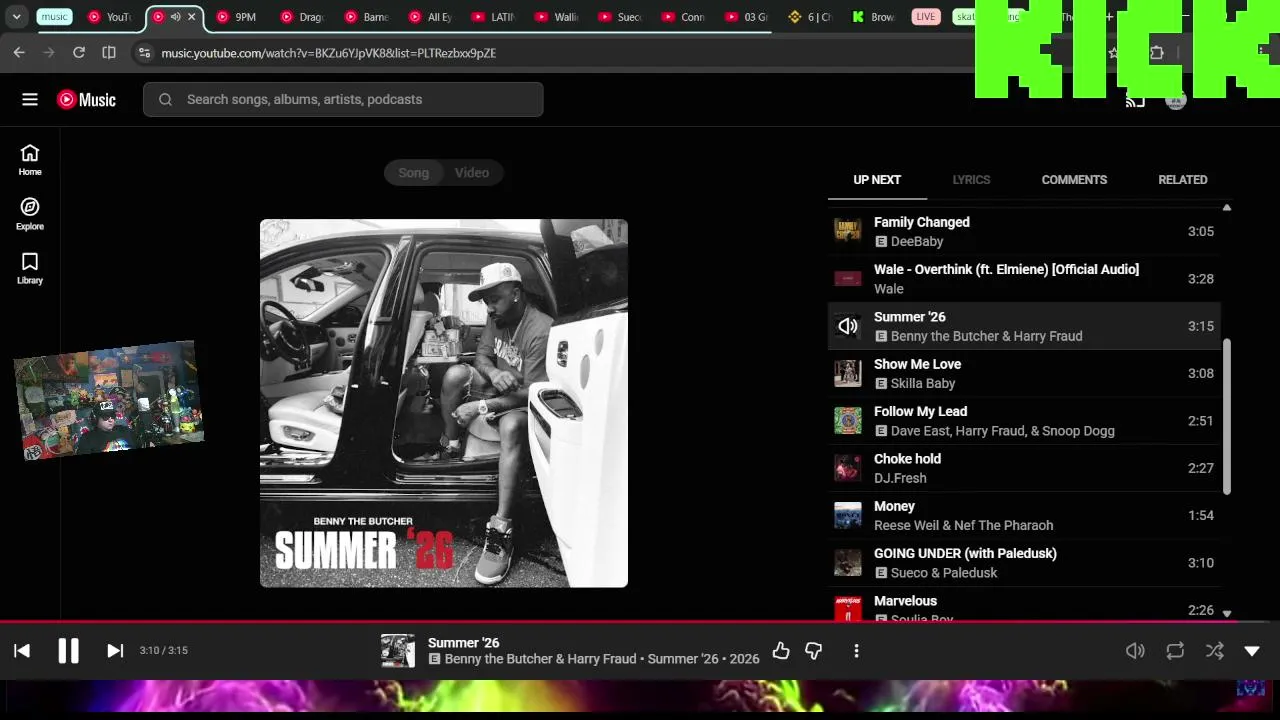Click the search songs, albums, artists field
Screen dimensions: 1280x720
coord(343,99)
